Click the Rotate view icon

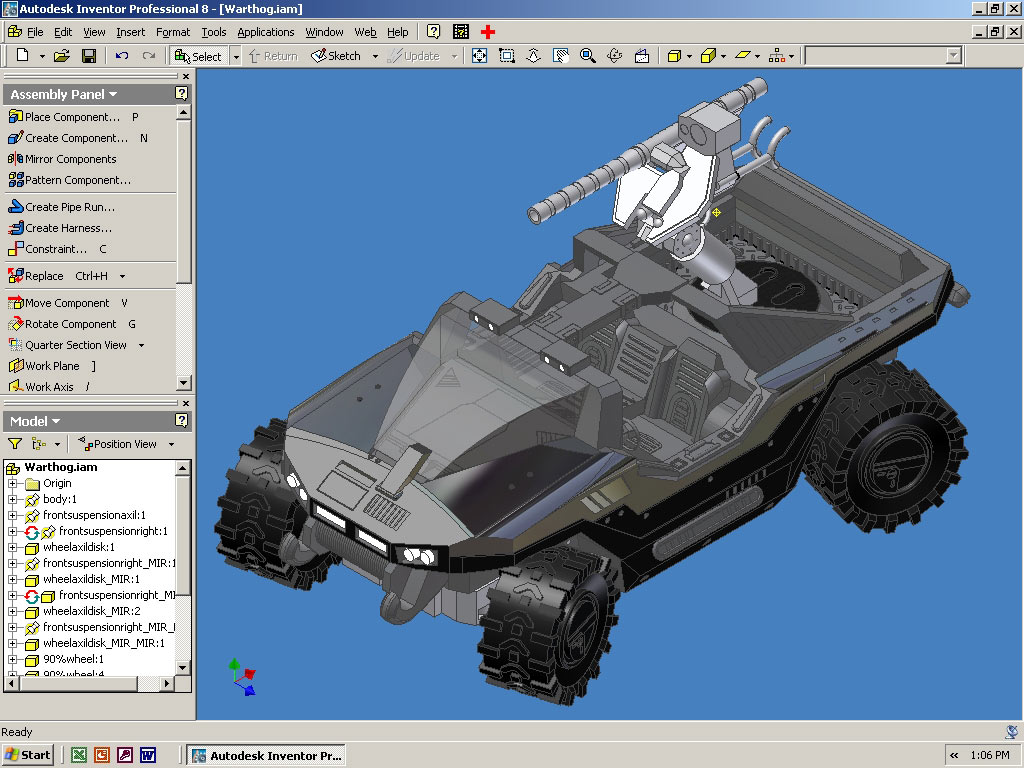615,56
